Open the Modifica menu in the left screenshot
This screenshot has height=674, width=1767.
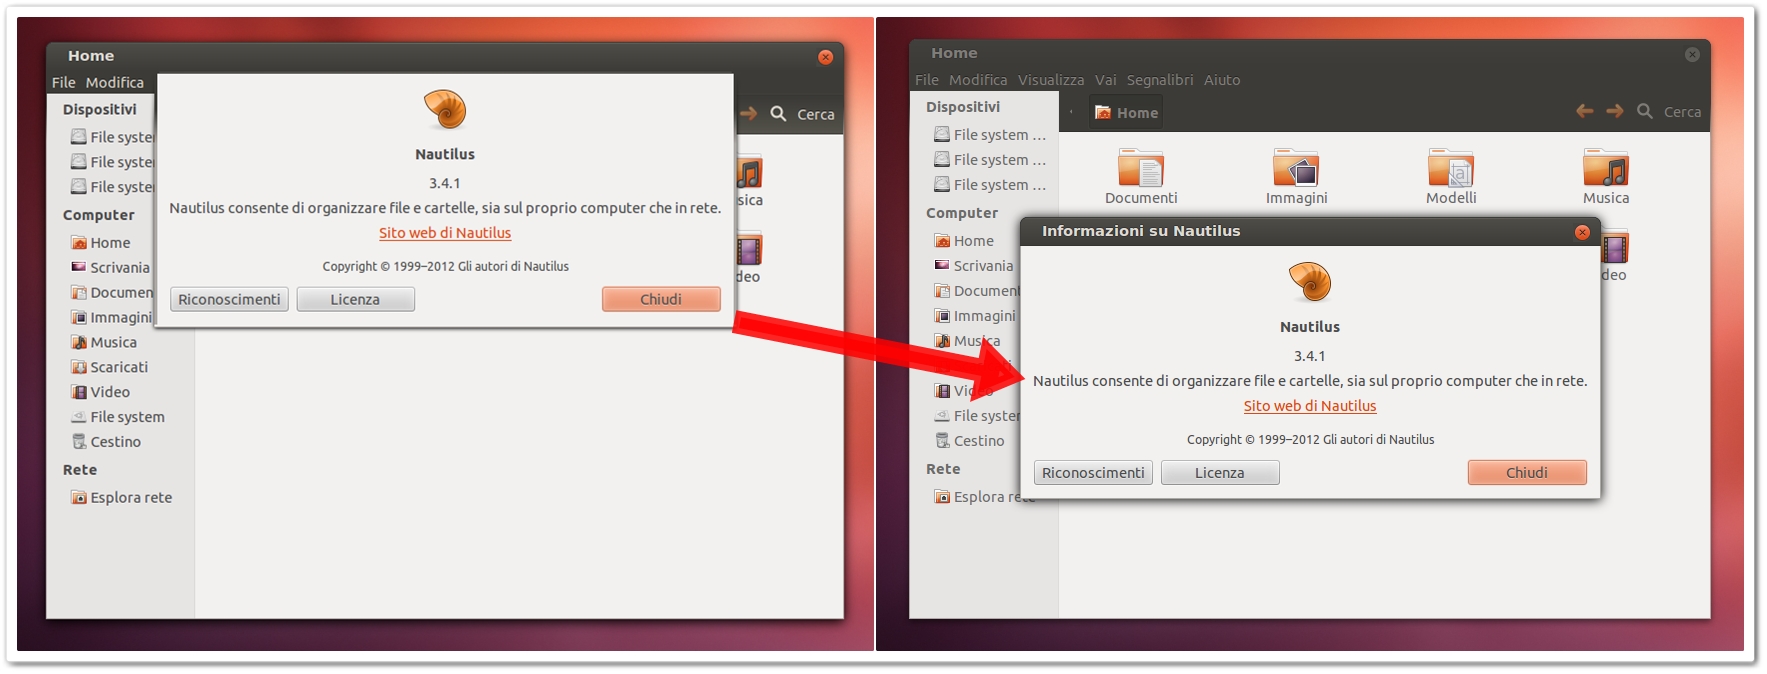coord(115,83)
